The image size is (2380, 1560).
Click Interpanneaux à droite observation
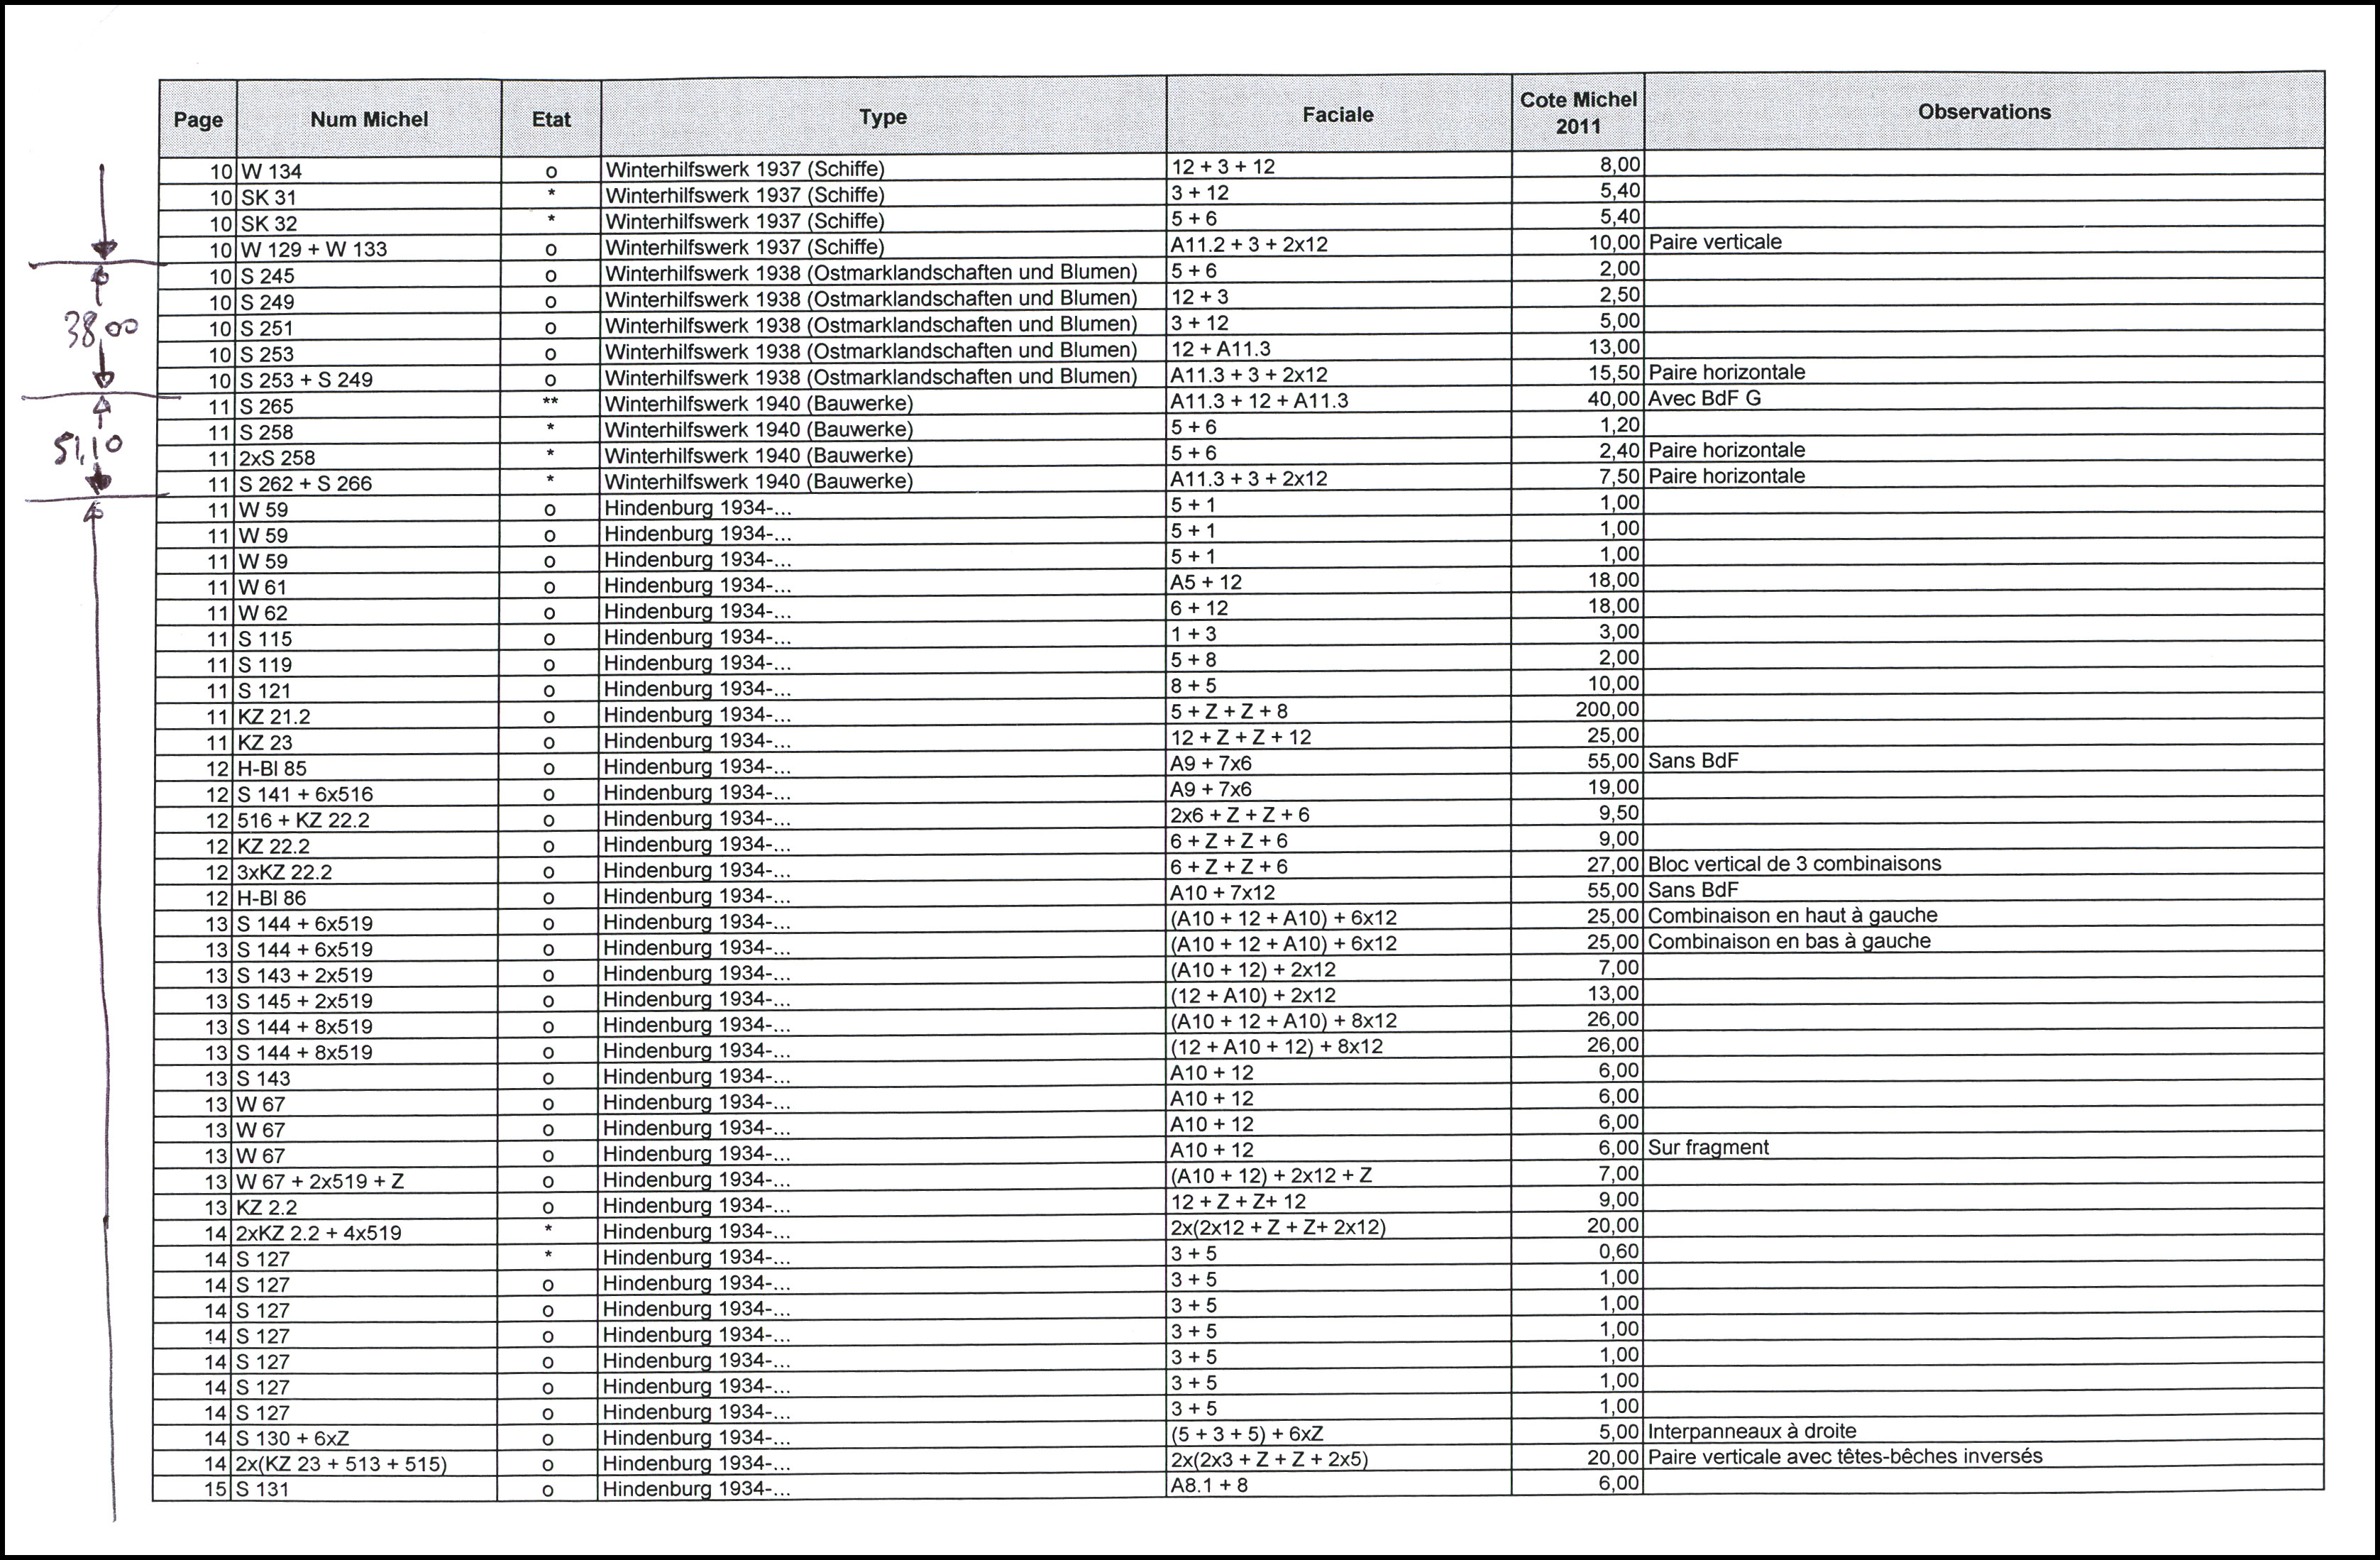point(1751,1431)
